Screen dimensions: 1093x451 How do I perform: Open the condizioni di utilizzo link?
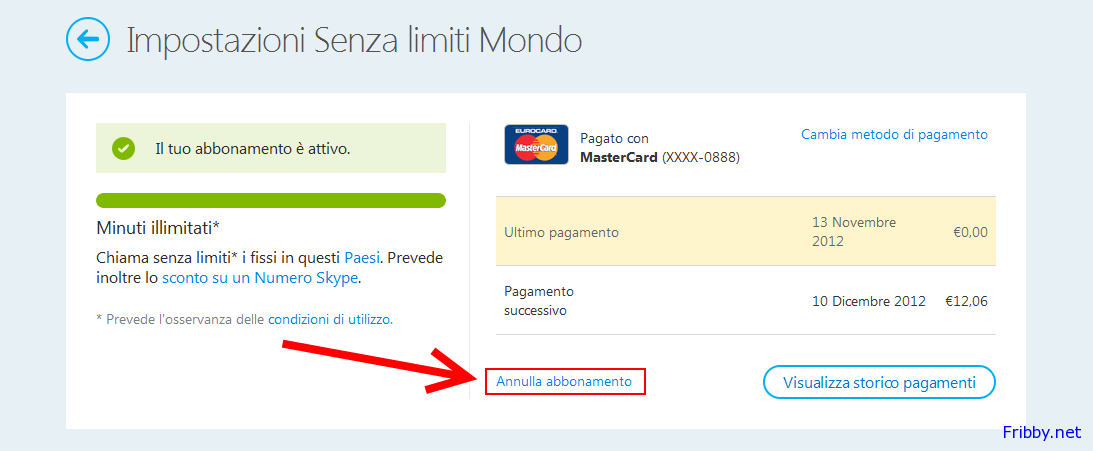coord(330,320)
